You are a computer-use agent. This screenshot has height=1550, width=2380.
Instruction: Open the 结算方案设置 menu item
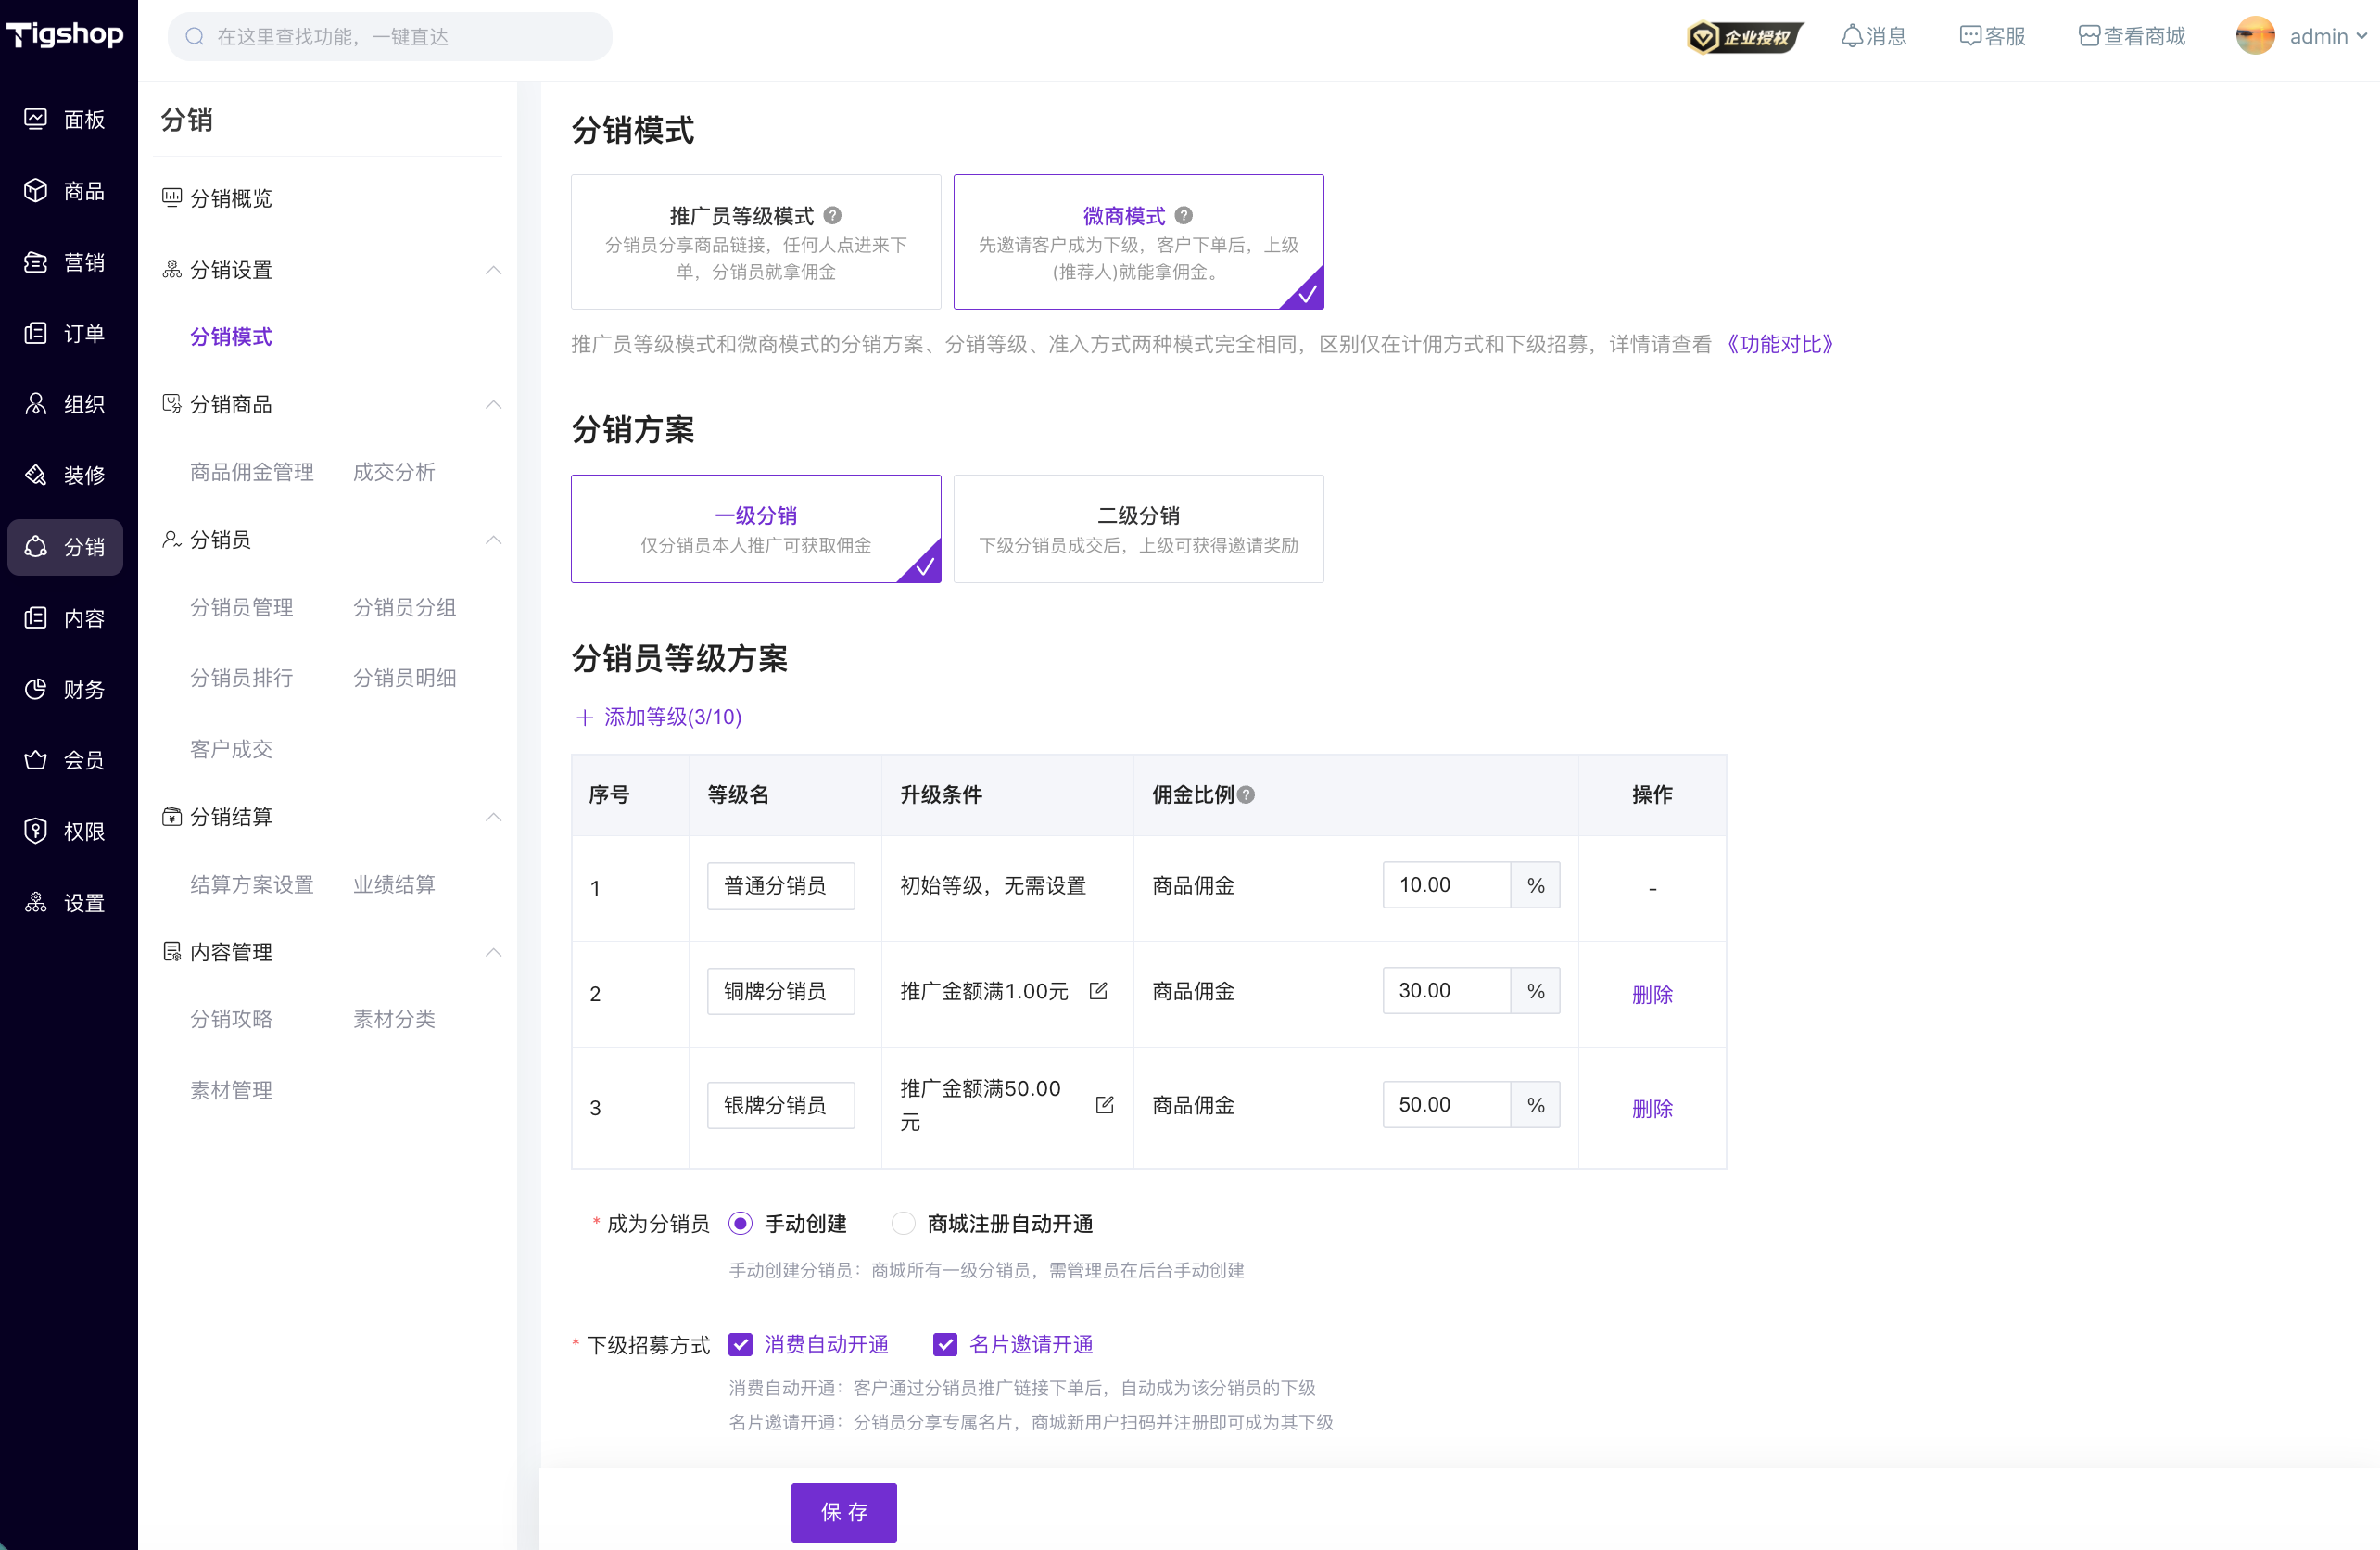[252, 884]
